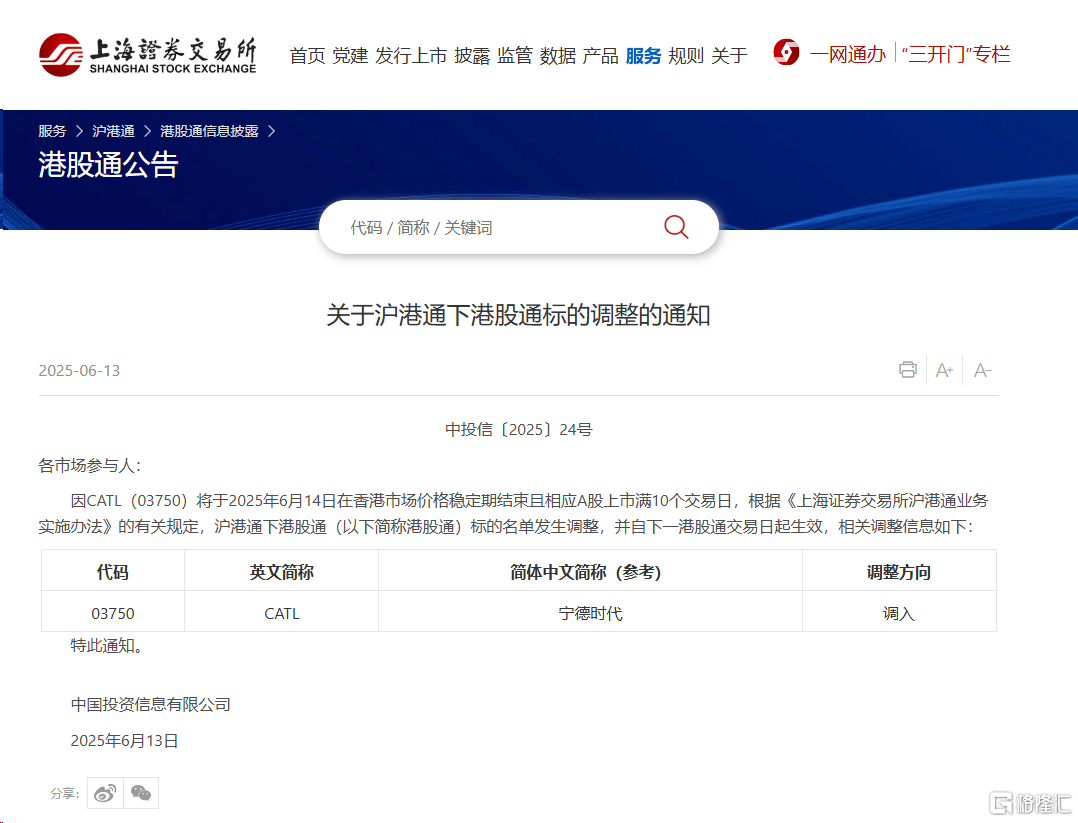
Task: Click the 三开门专栏 link
Action: point(956,55)
